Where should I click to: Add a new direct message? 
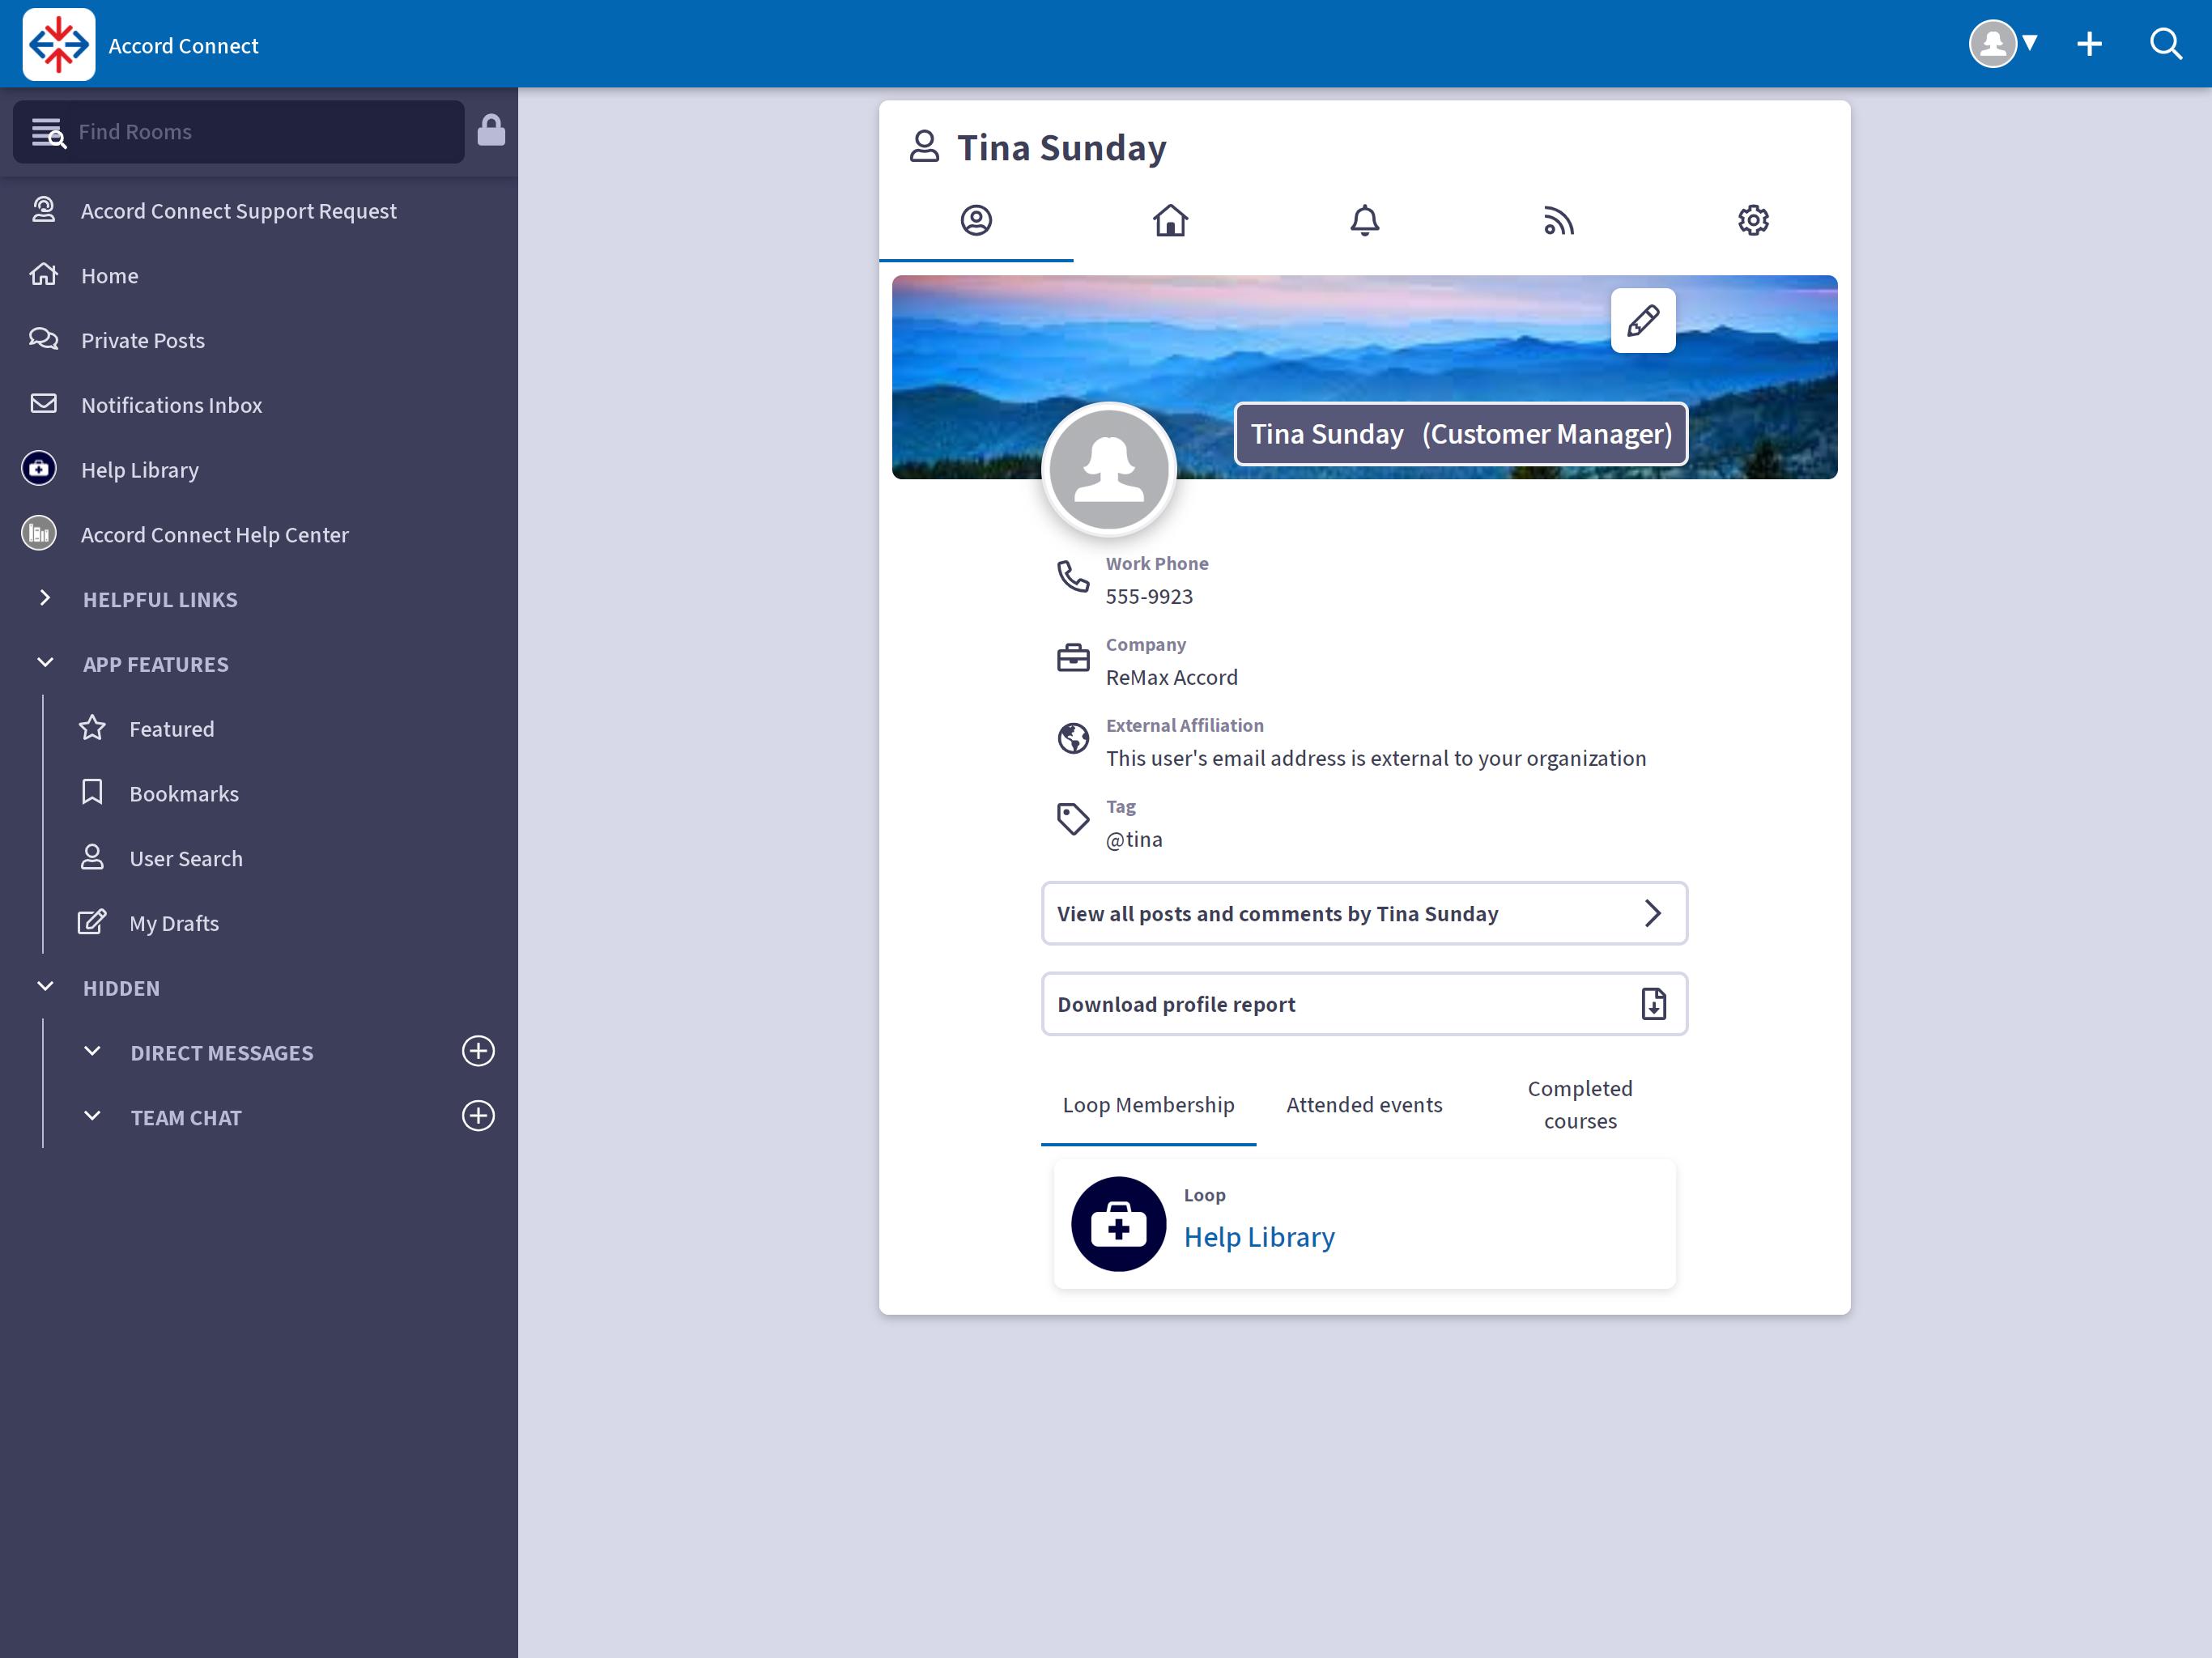[478, 1051]
